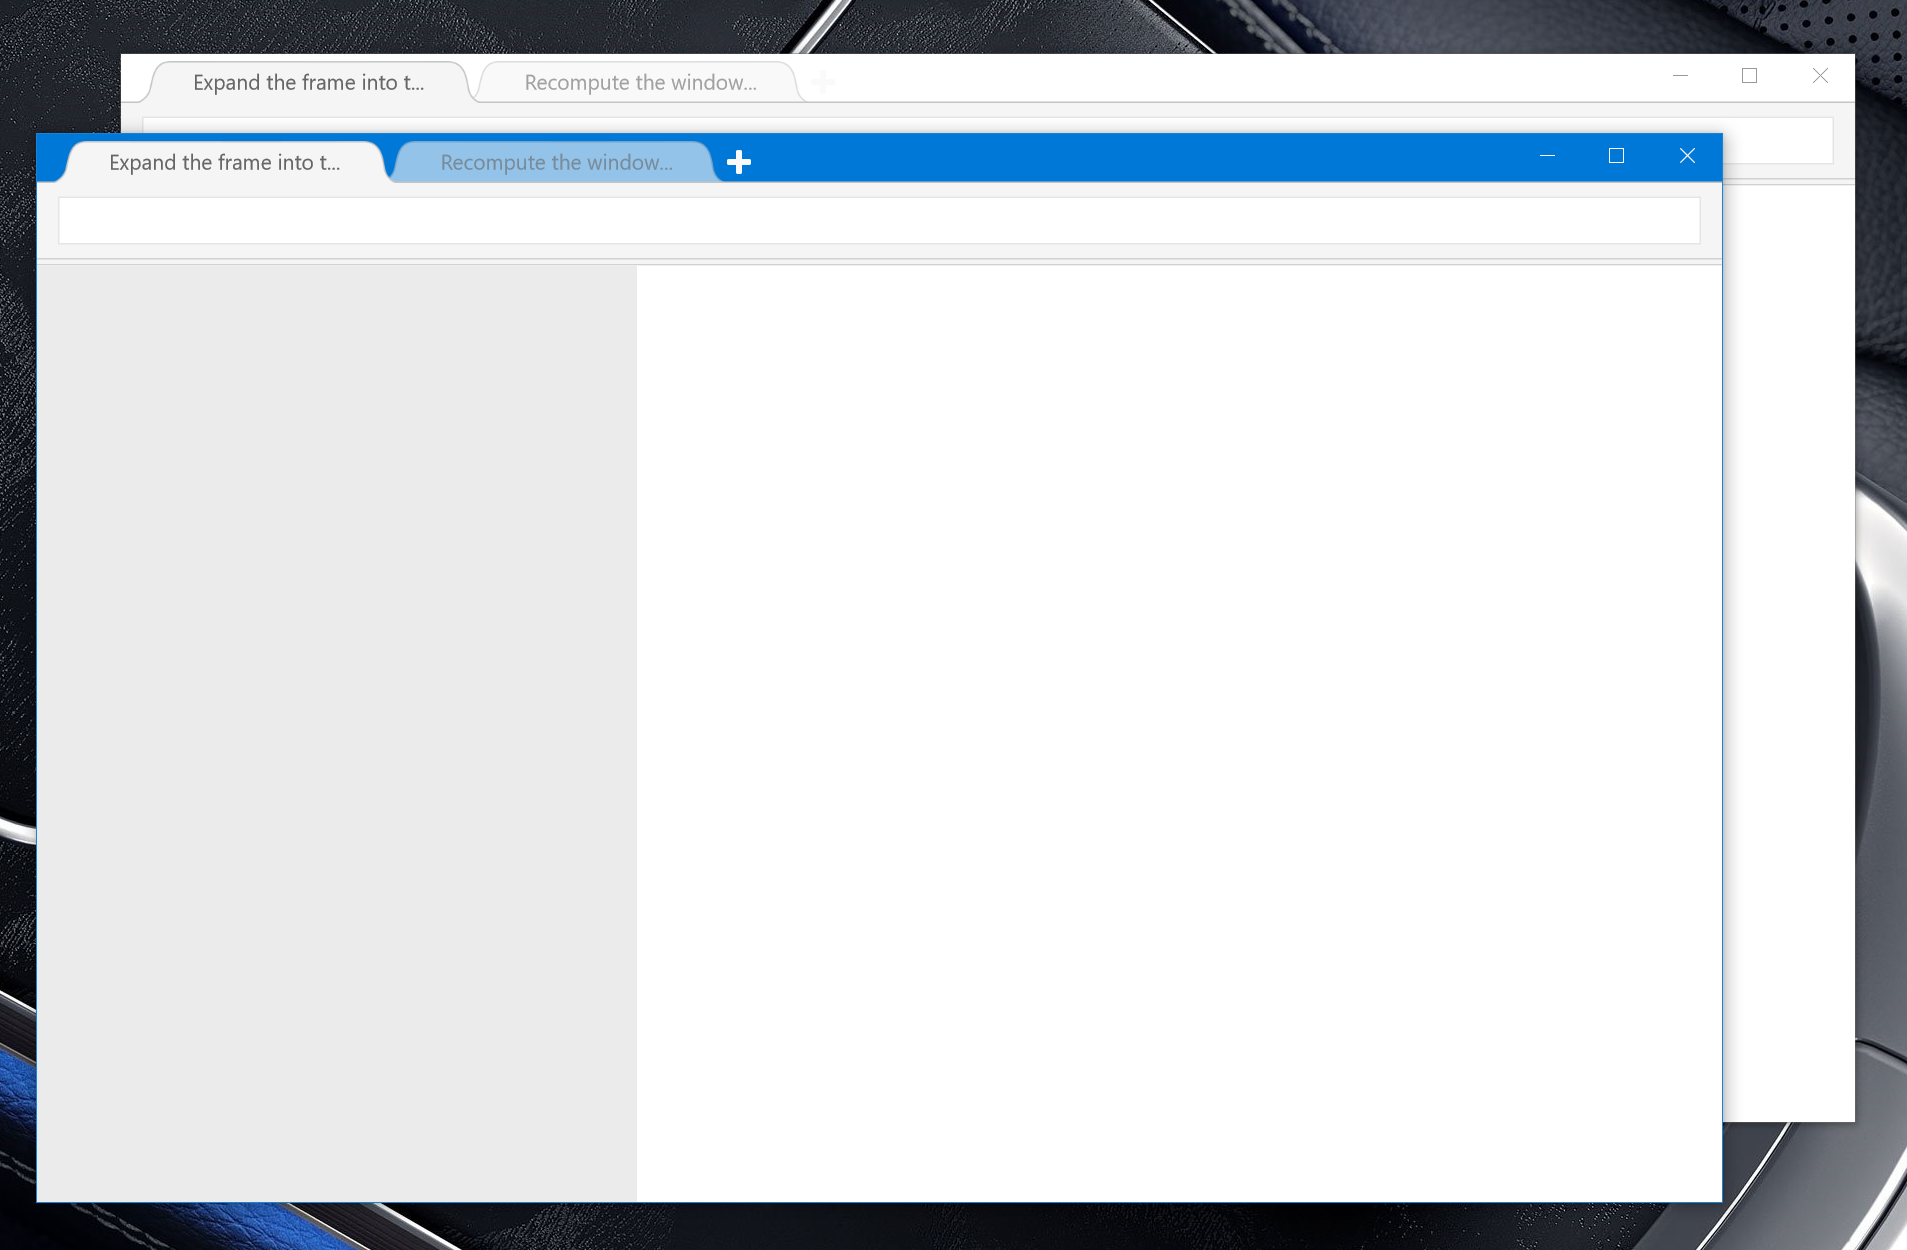The height and width of the screenshot is (1250, 1907).
Task: Switch to the front window's 'Recompute the window...' tab
Action: point(556,162)
